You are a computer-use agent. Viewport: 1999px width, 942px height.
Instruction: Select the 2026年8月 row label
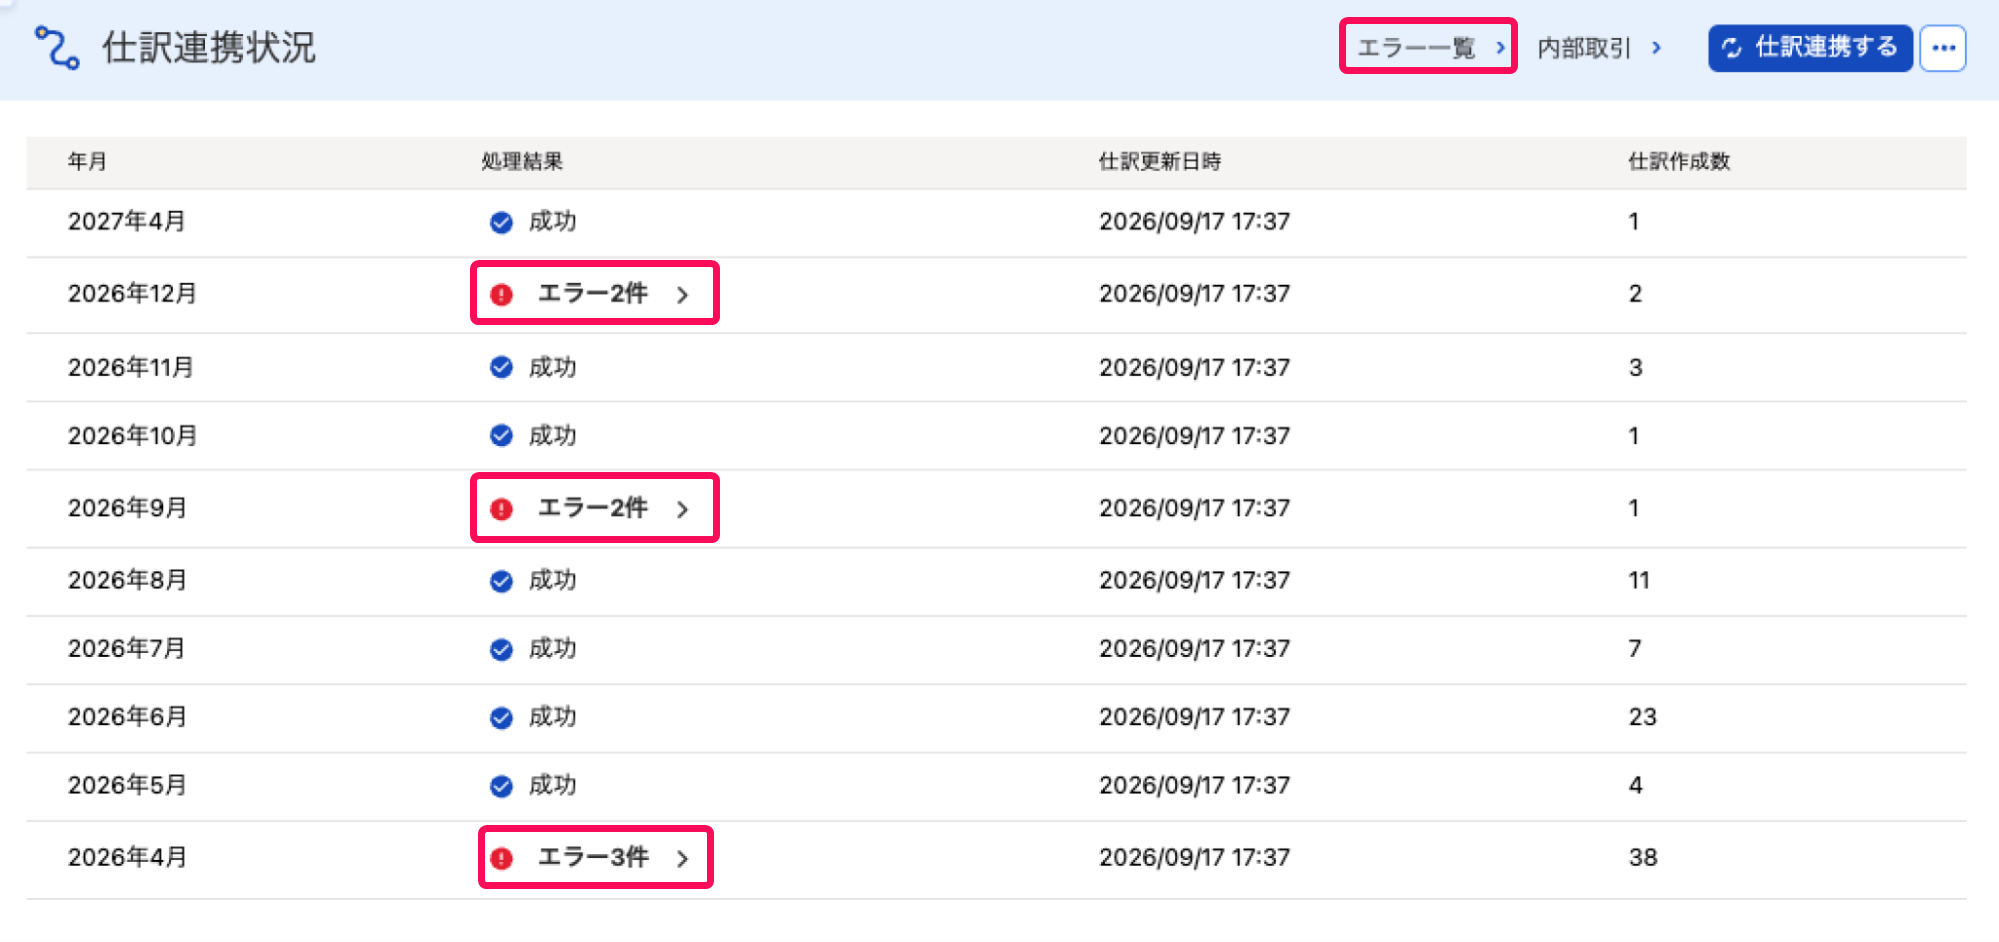point(127,580)
